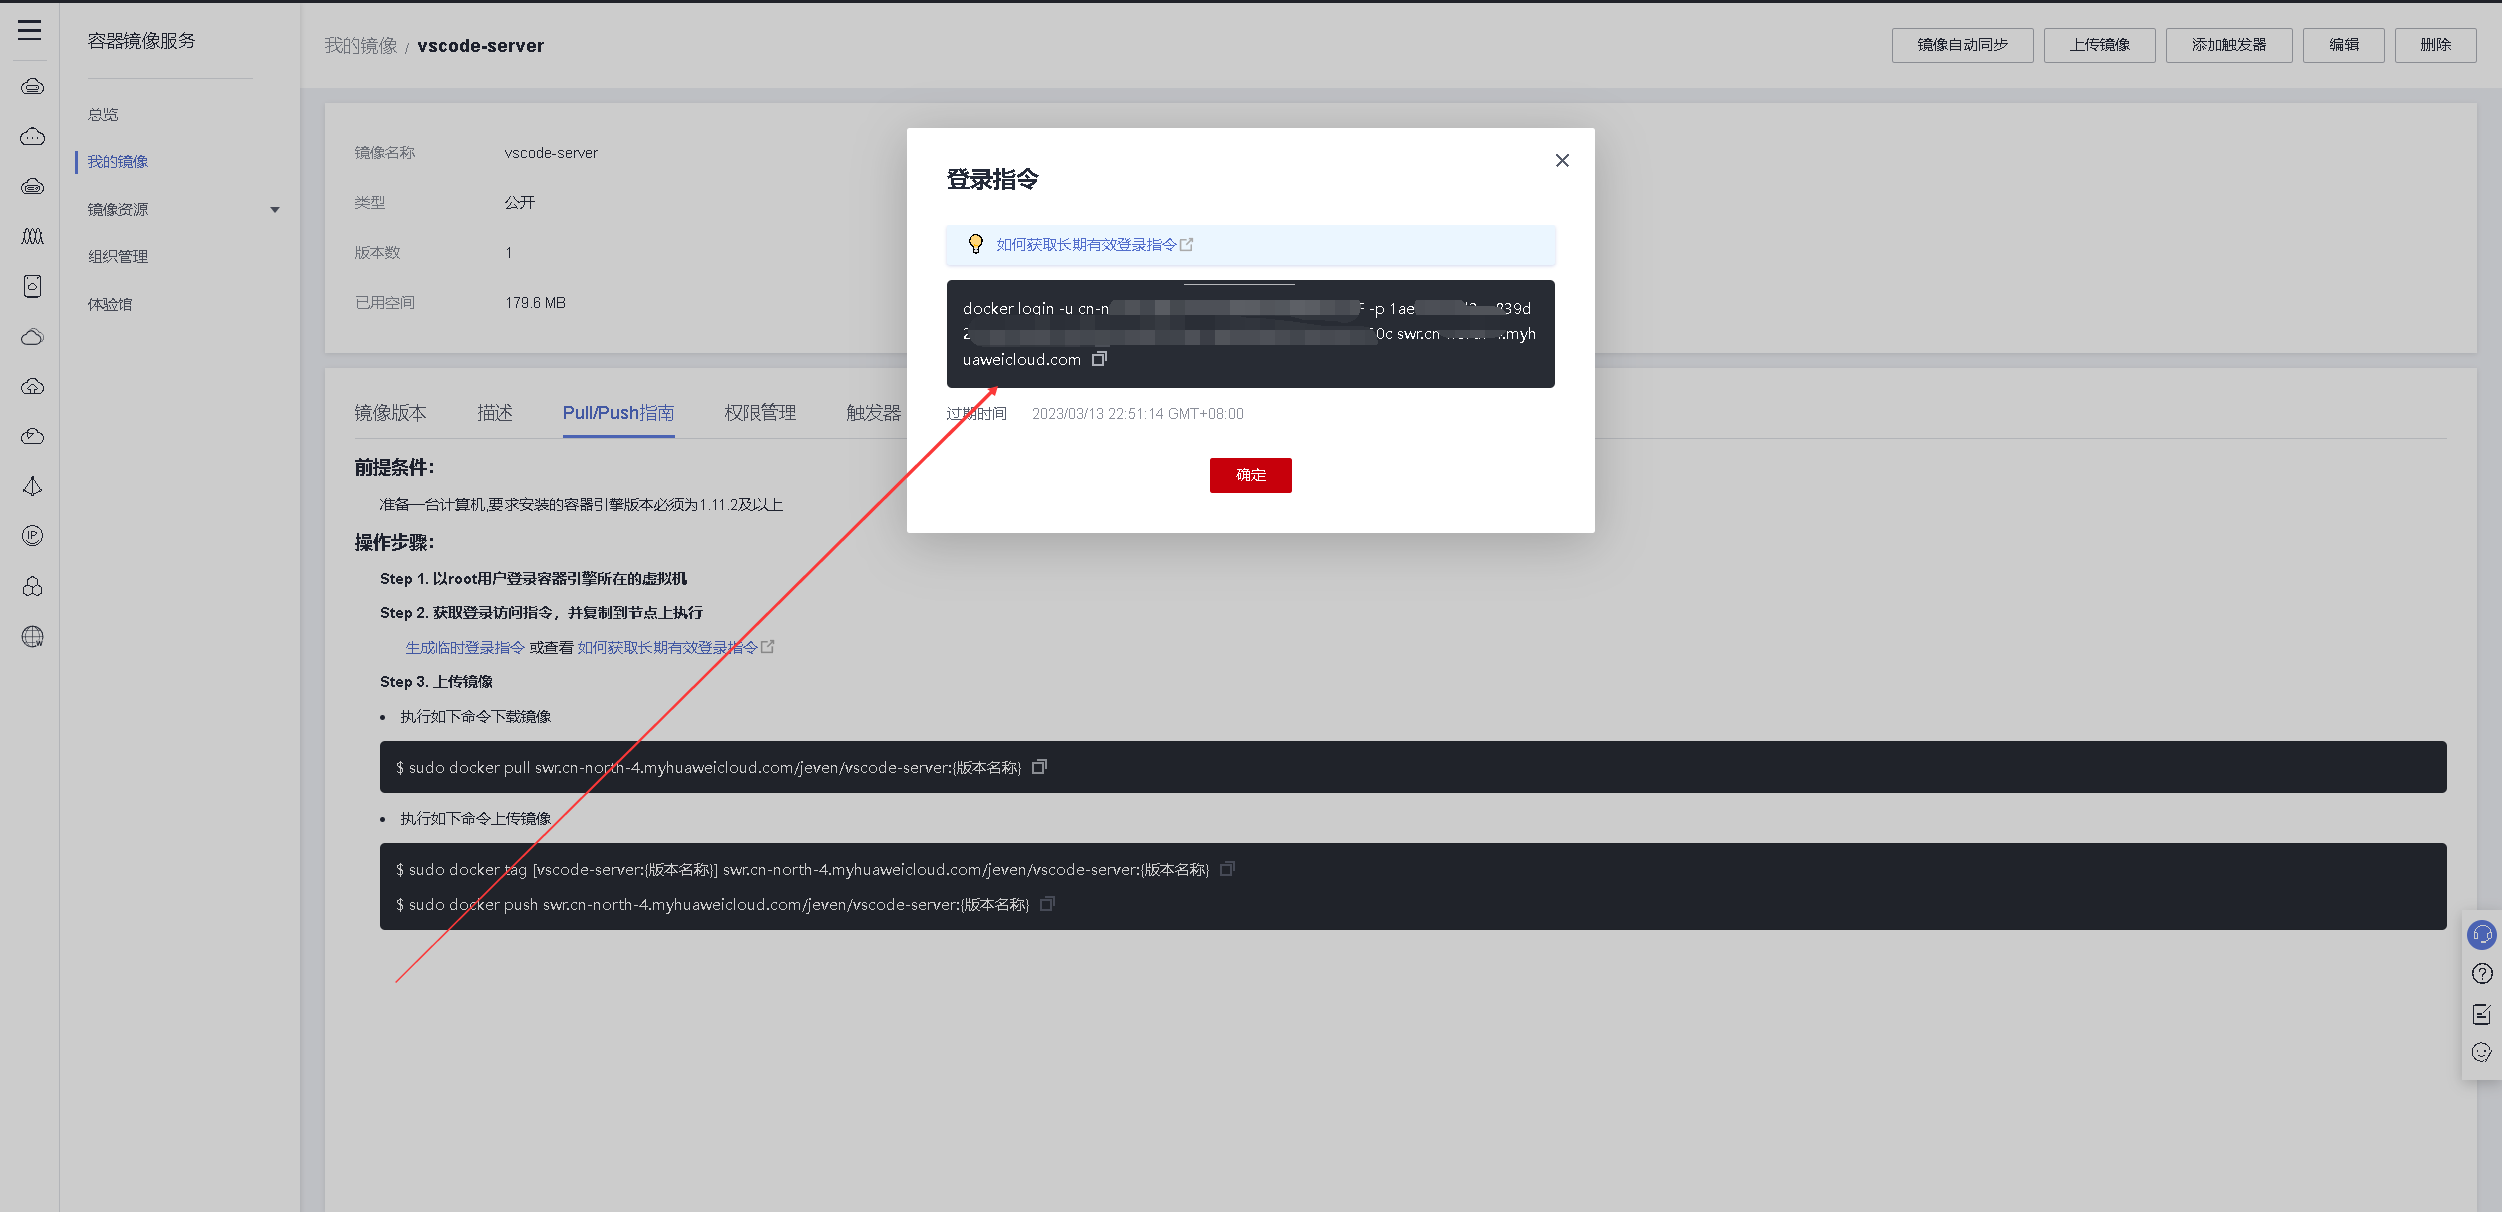Open 如何获取长期有效登录指令 link in dialog
2502x1212 pixels.
(1086, 245)
